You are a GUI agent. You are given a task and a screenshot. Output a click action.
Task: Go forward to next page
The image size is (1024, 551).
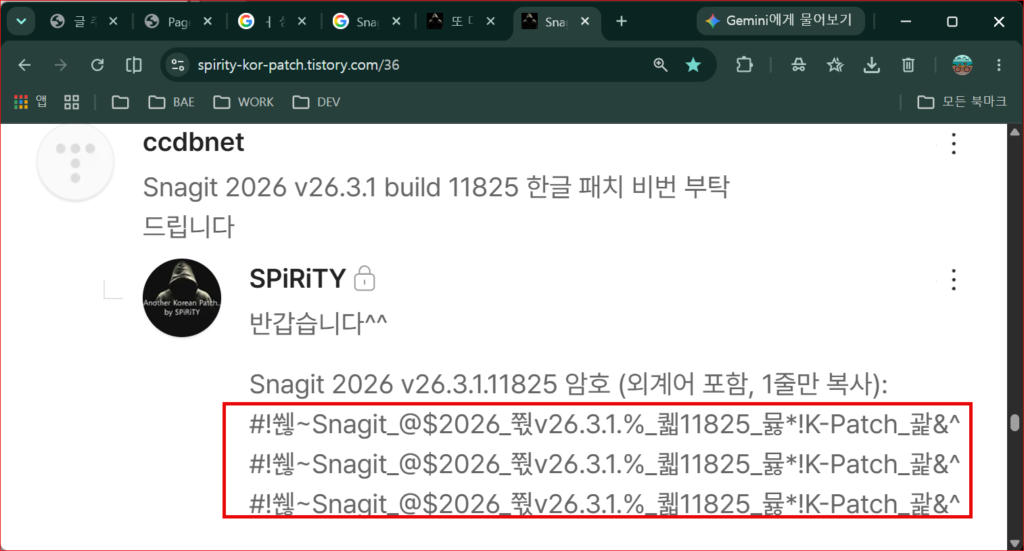pyautogui.click(x=61, y=65)
